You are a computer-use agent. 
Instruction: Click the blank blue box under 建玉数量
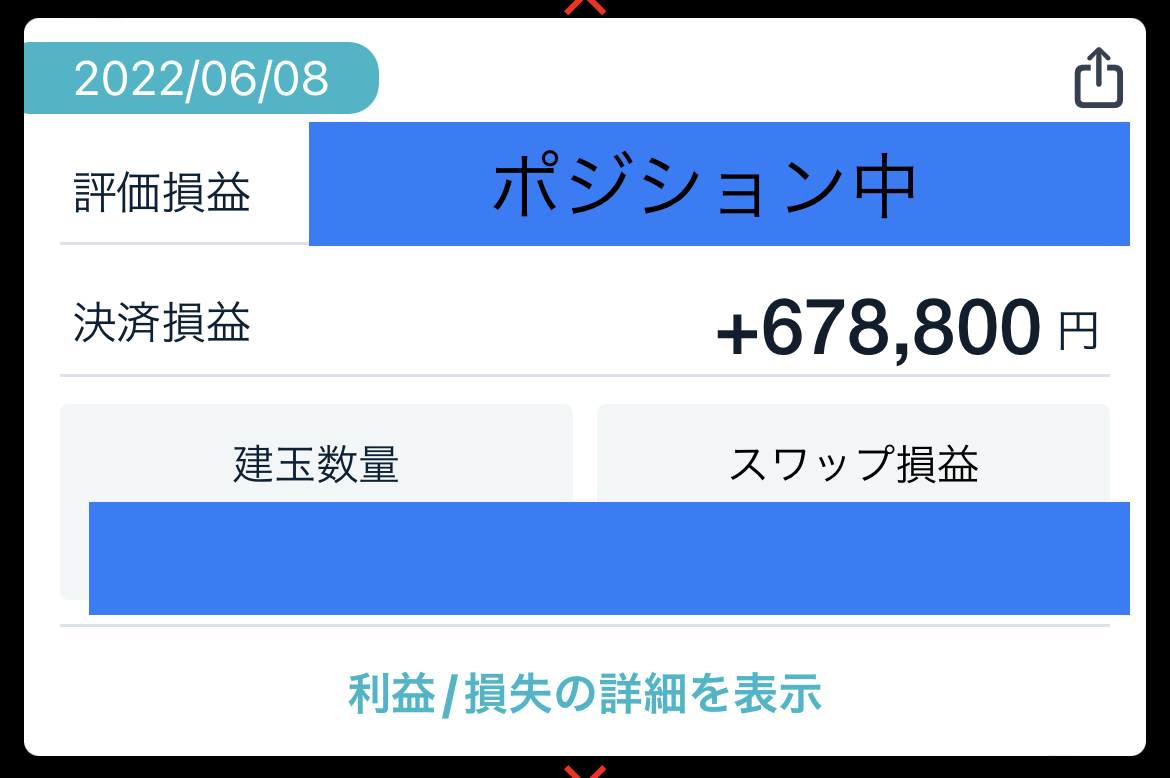[609, 558]
